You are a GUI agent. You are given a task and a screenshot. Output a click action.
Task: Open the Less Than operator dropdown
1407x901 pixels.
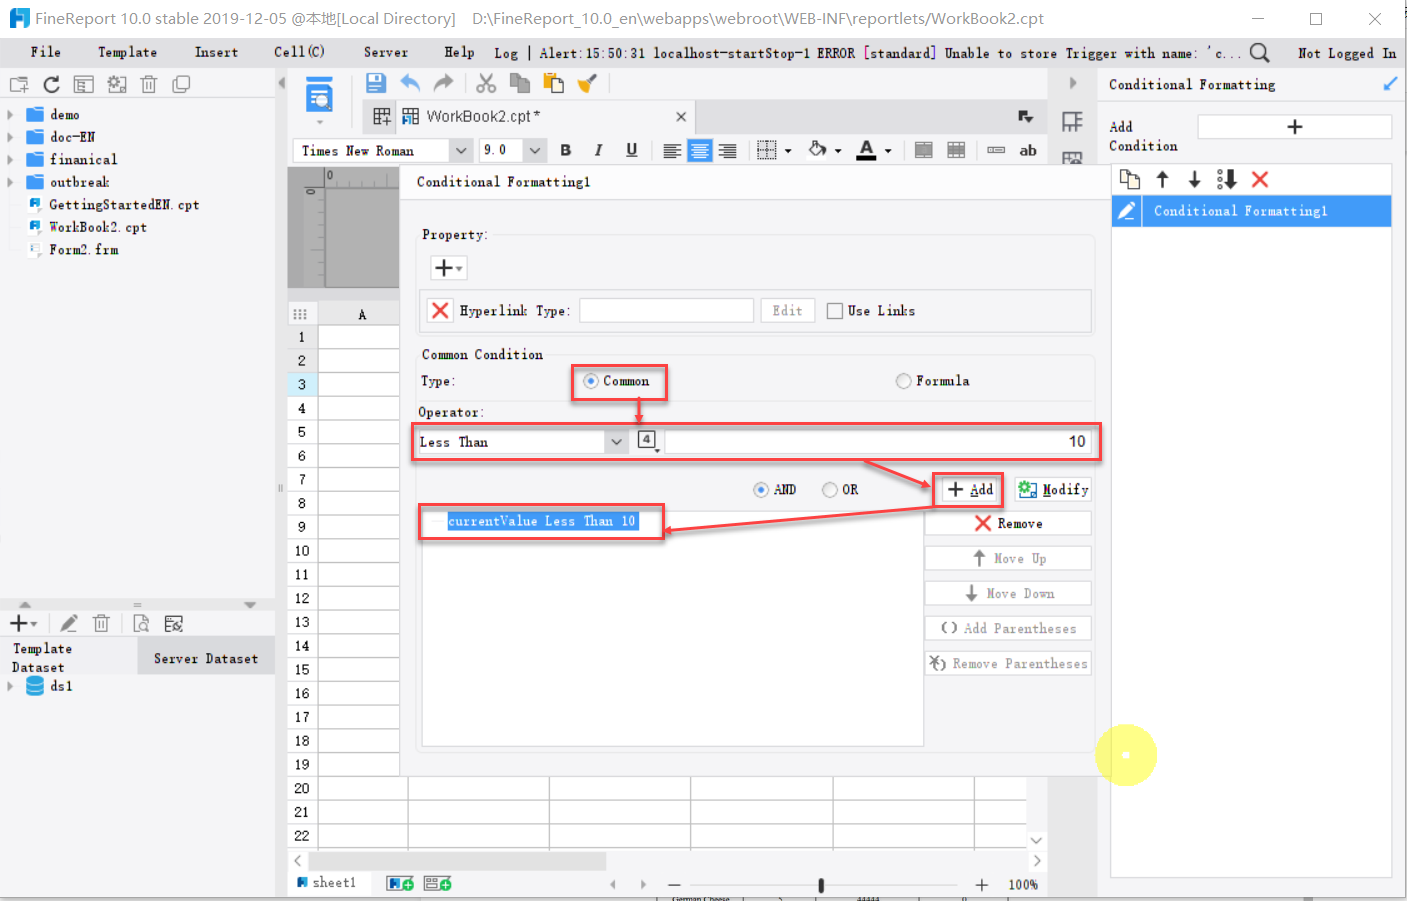(616, 441)
